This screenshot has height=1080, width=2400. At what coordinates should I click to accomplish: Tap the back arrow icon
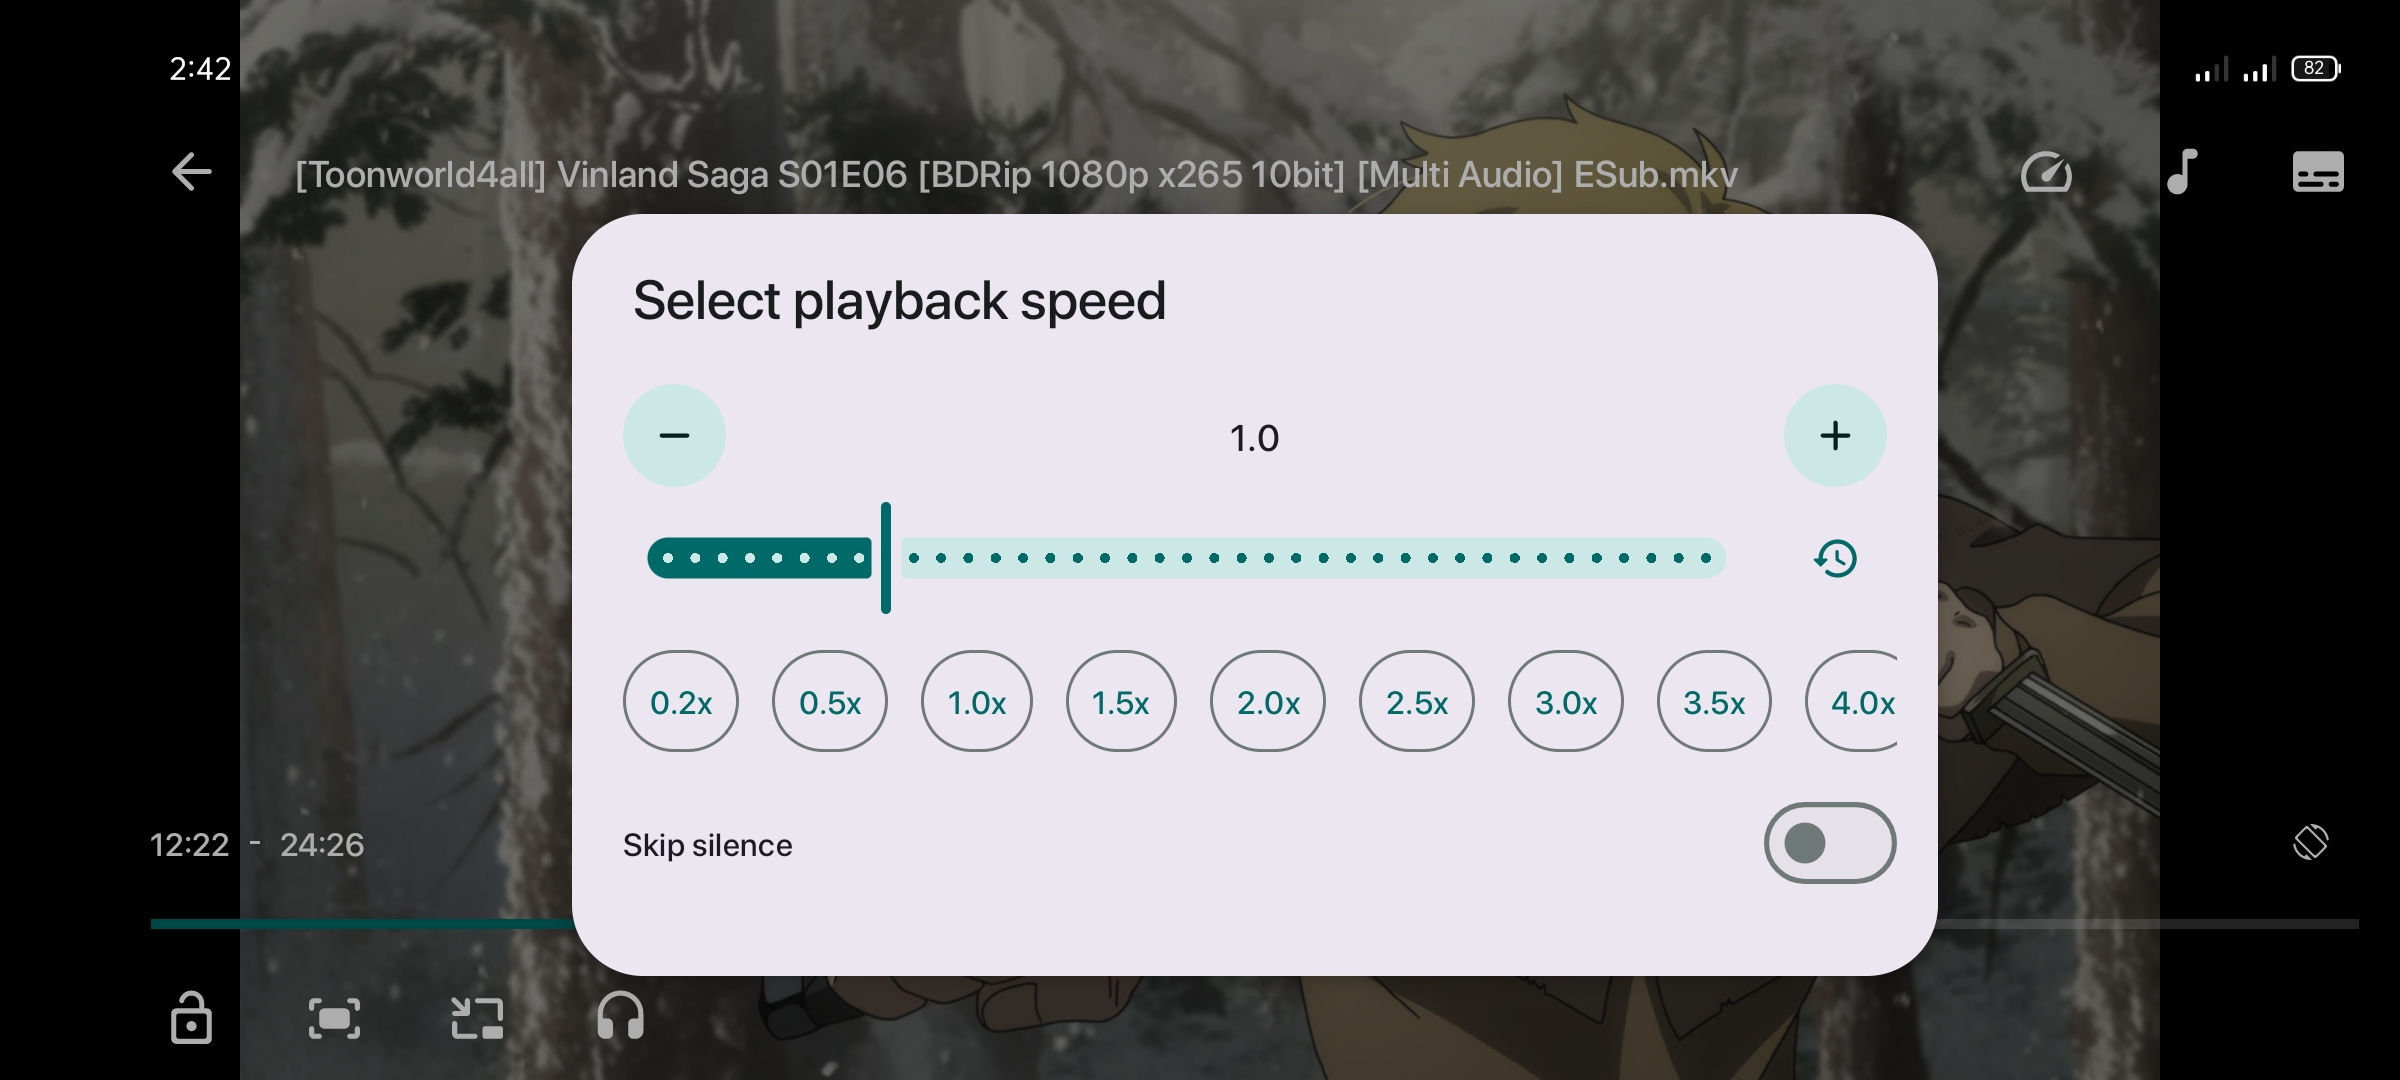pyautogui.click(x=191, y=172)
